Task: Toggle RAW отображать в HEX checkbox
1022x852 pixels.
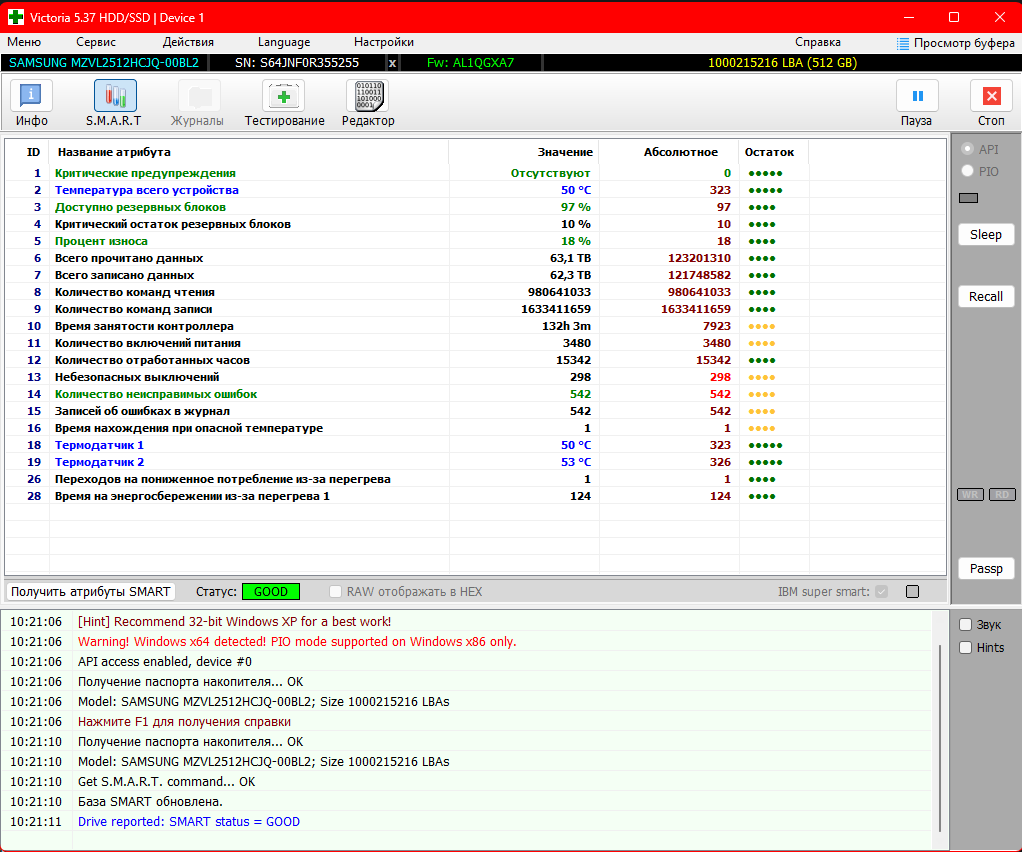Action: (x=335, y=591)
